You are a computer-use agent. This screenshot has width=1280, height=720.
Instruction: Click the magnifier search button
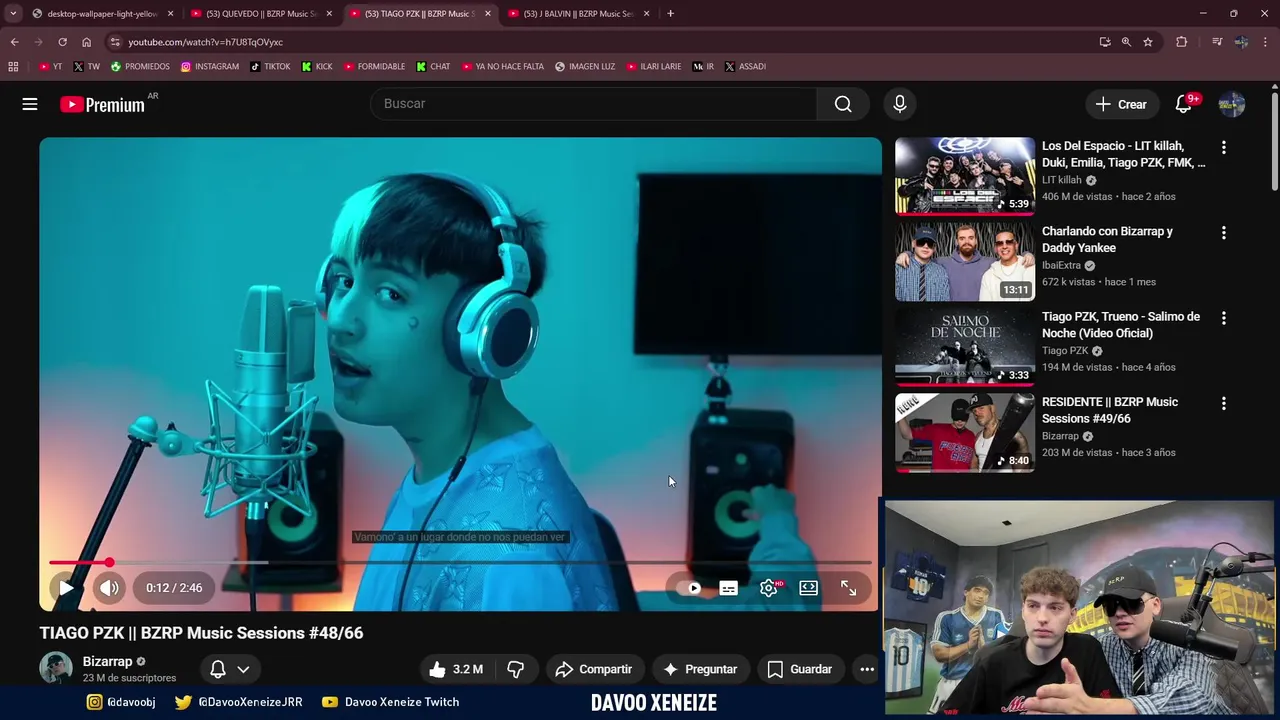tap(843, 104)
